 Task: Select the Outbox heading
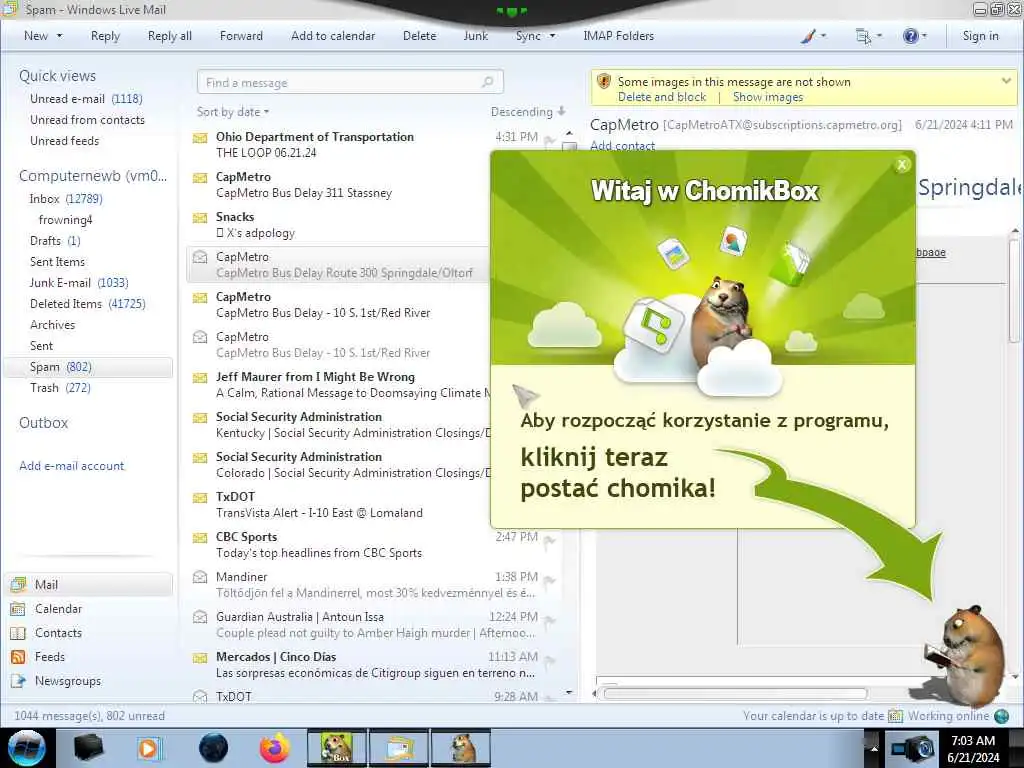point(44,423)
